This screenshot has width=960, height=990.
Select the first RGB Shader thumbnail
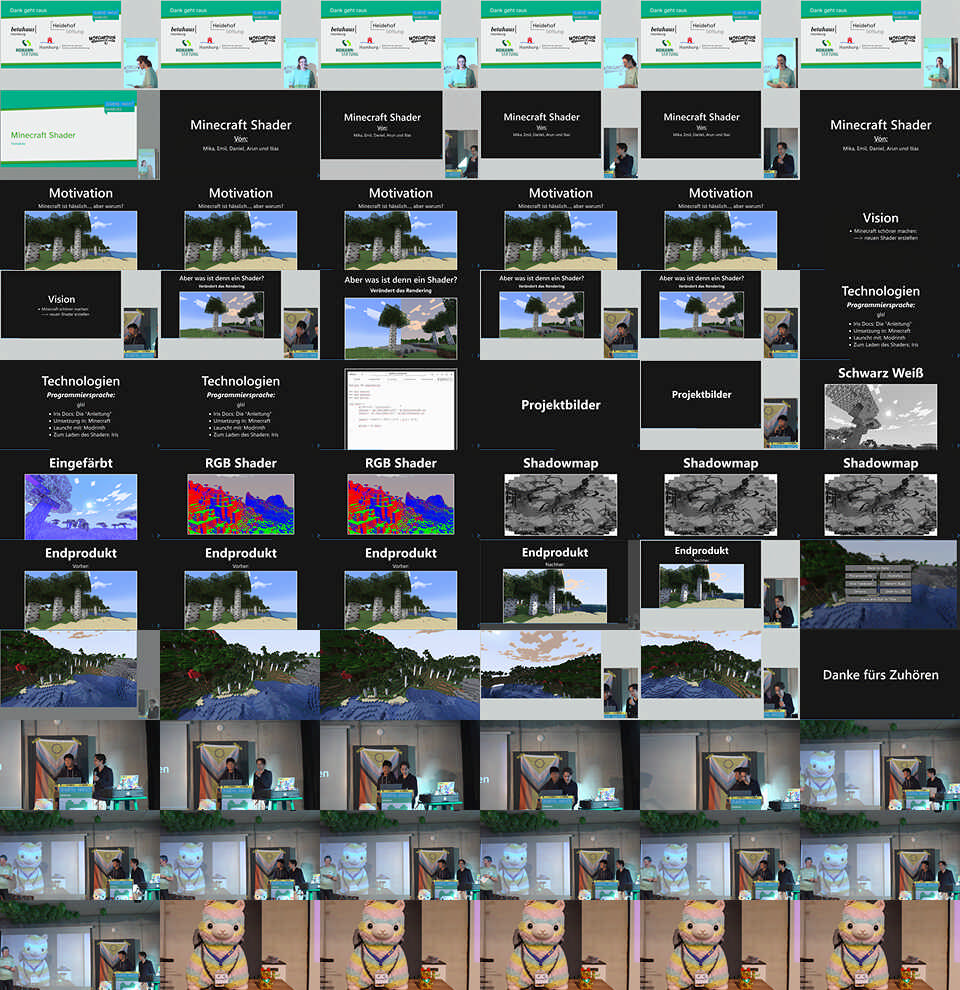click(x=240, y=494)
